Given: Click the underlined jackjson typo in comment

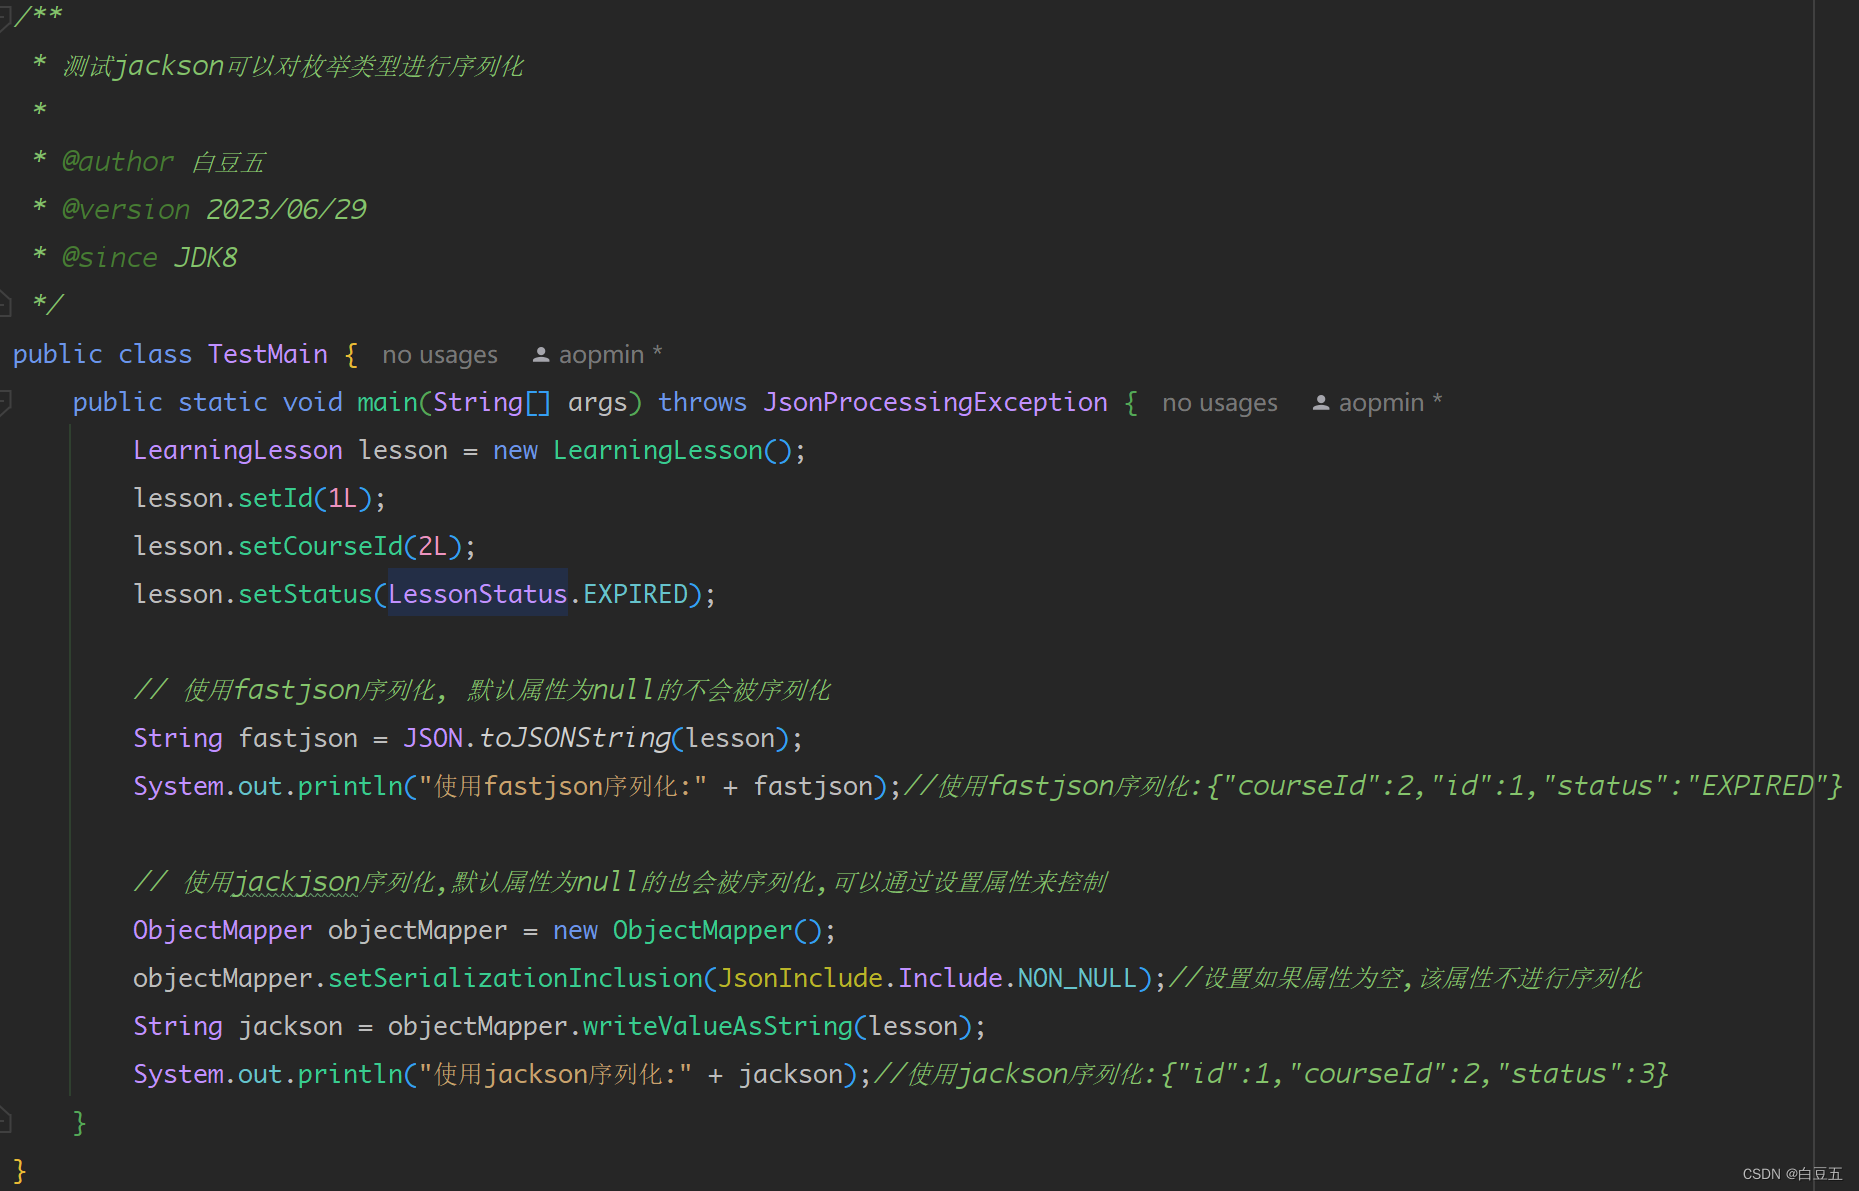Looking at the screenshot, I should coord(295,882).
